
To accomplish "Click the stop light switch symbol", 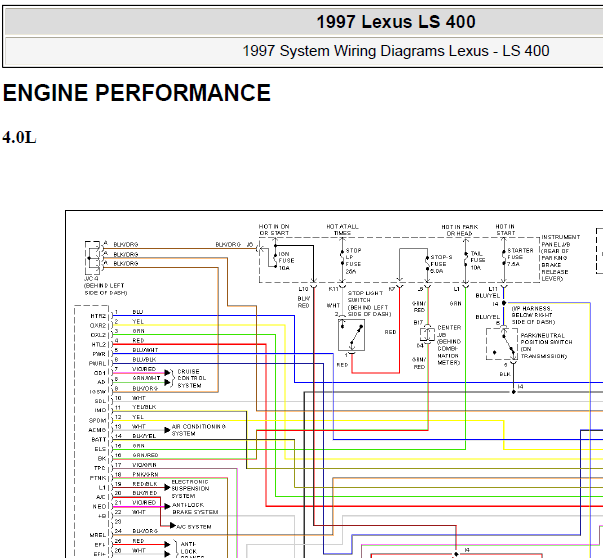I will tap(351, 335).
